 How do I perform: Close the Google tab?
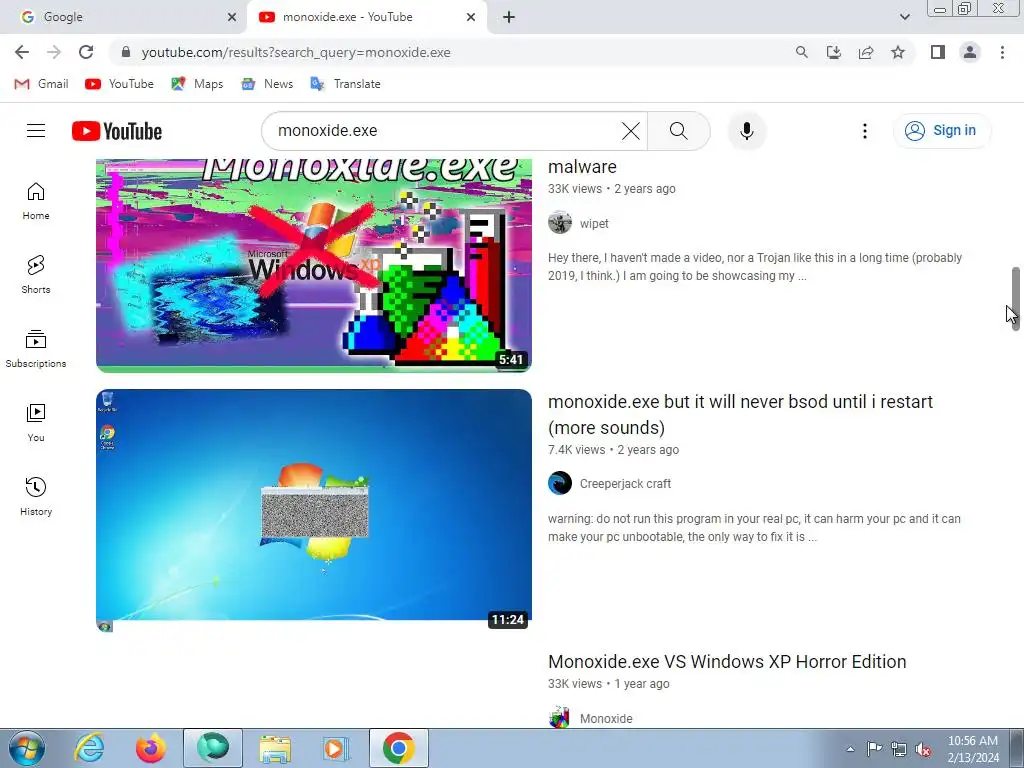[232, 17]
